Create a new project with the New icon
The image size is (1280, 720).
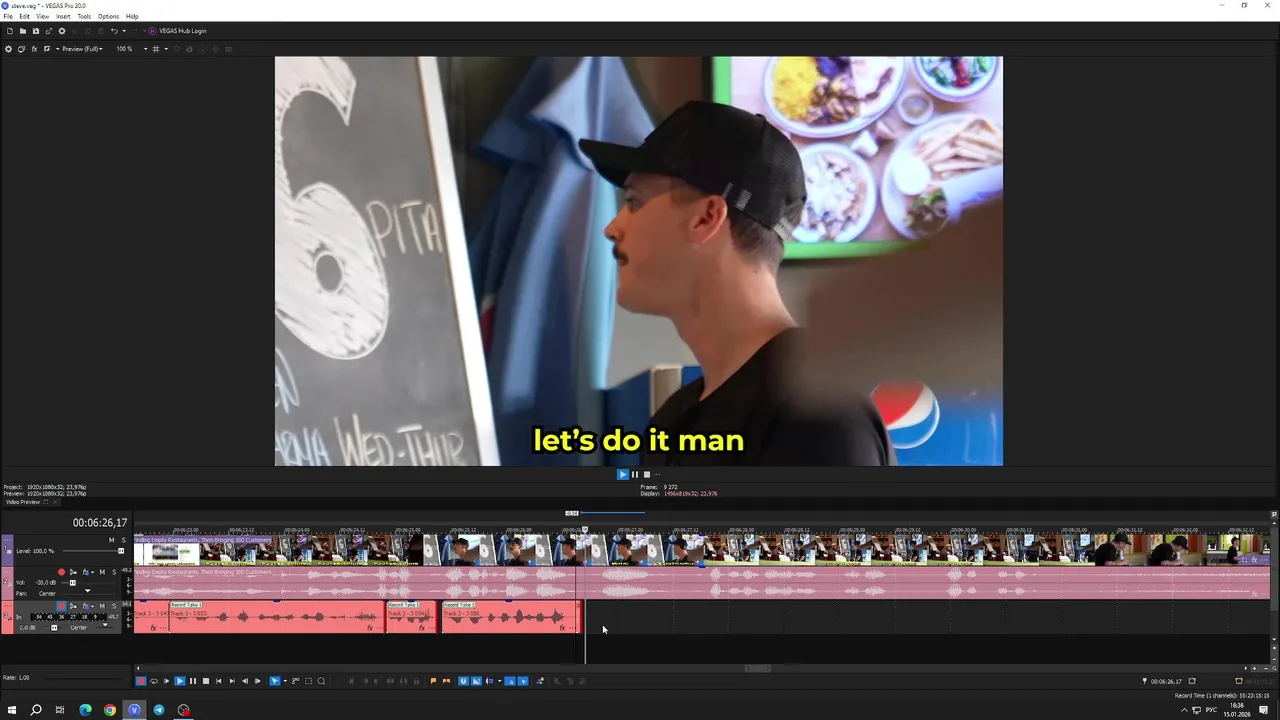point(10,31)
